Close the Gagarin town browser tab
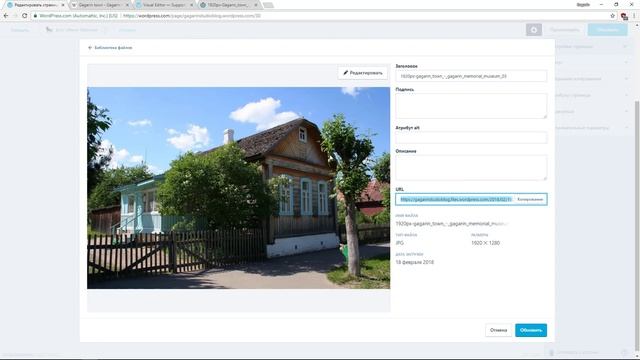This screenshot has height=360, width=640. (127, 5)
